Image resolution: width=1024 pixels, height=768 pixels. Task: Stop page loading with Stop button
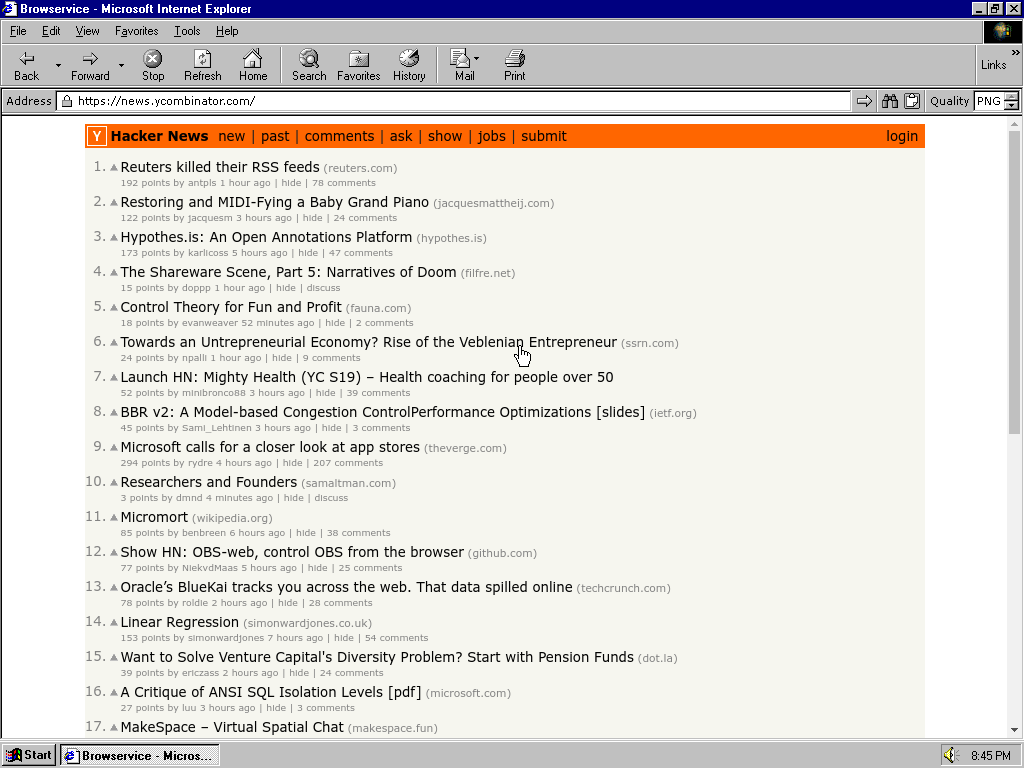pos(153,66)
